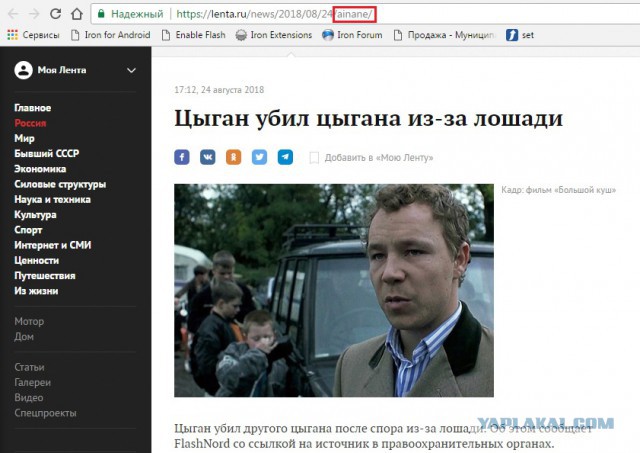The width and height of the screenshot is (640, 453).
Task: Open the Галереи link
Action: click(33, 382)
